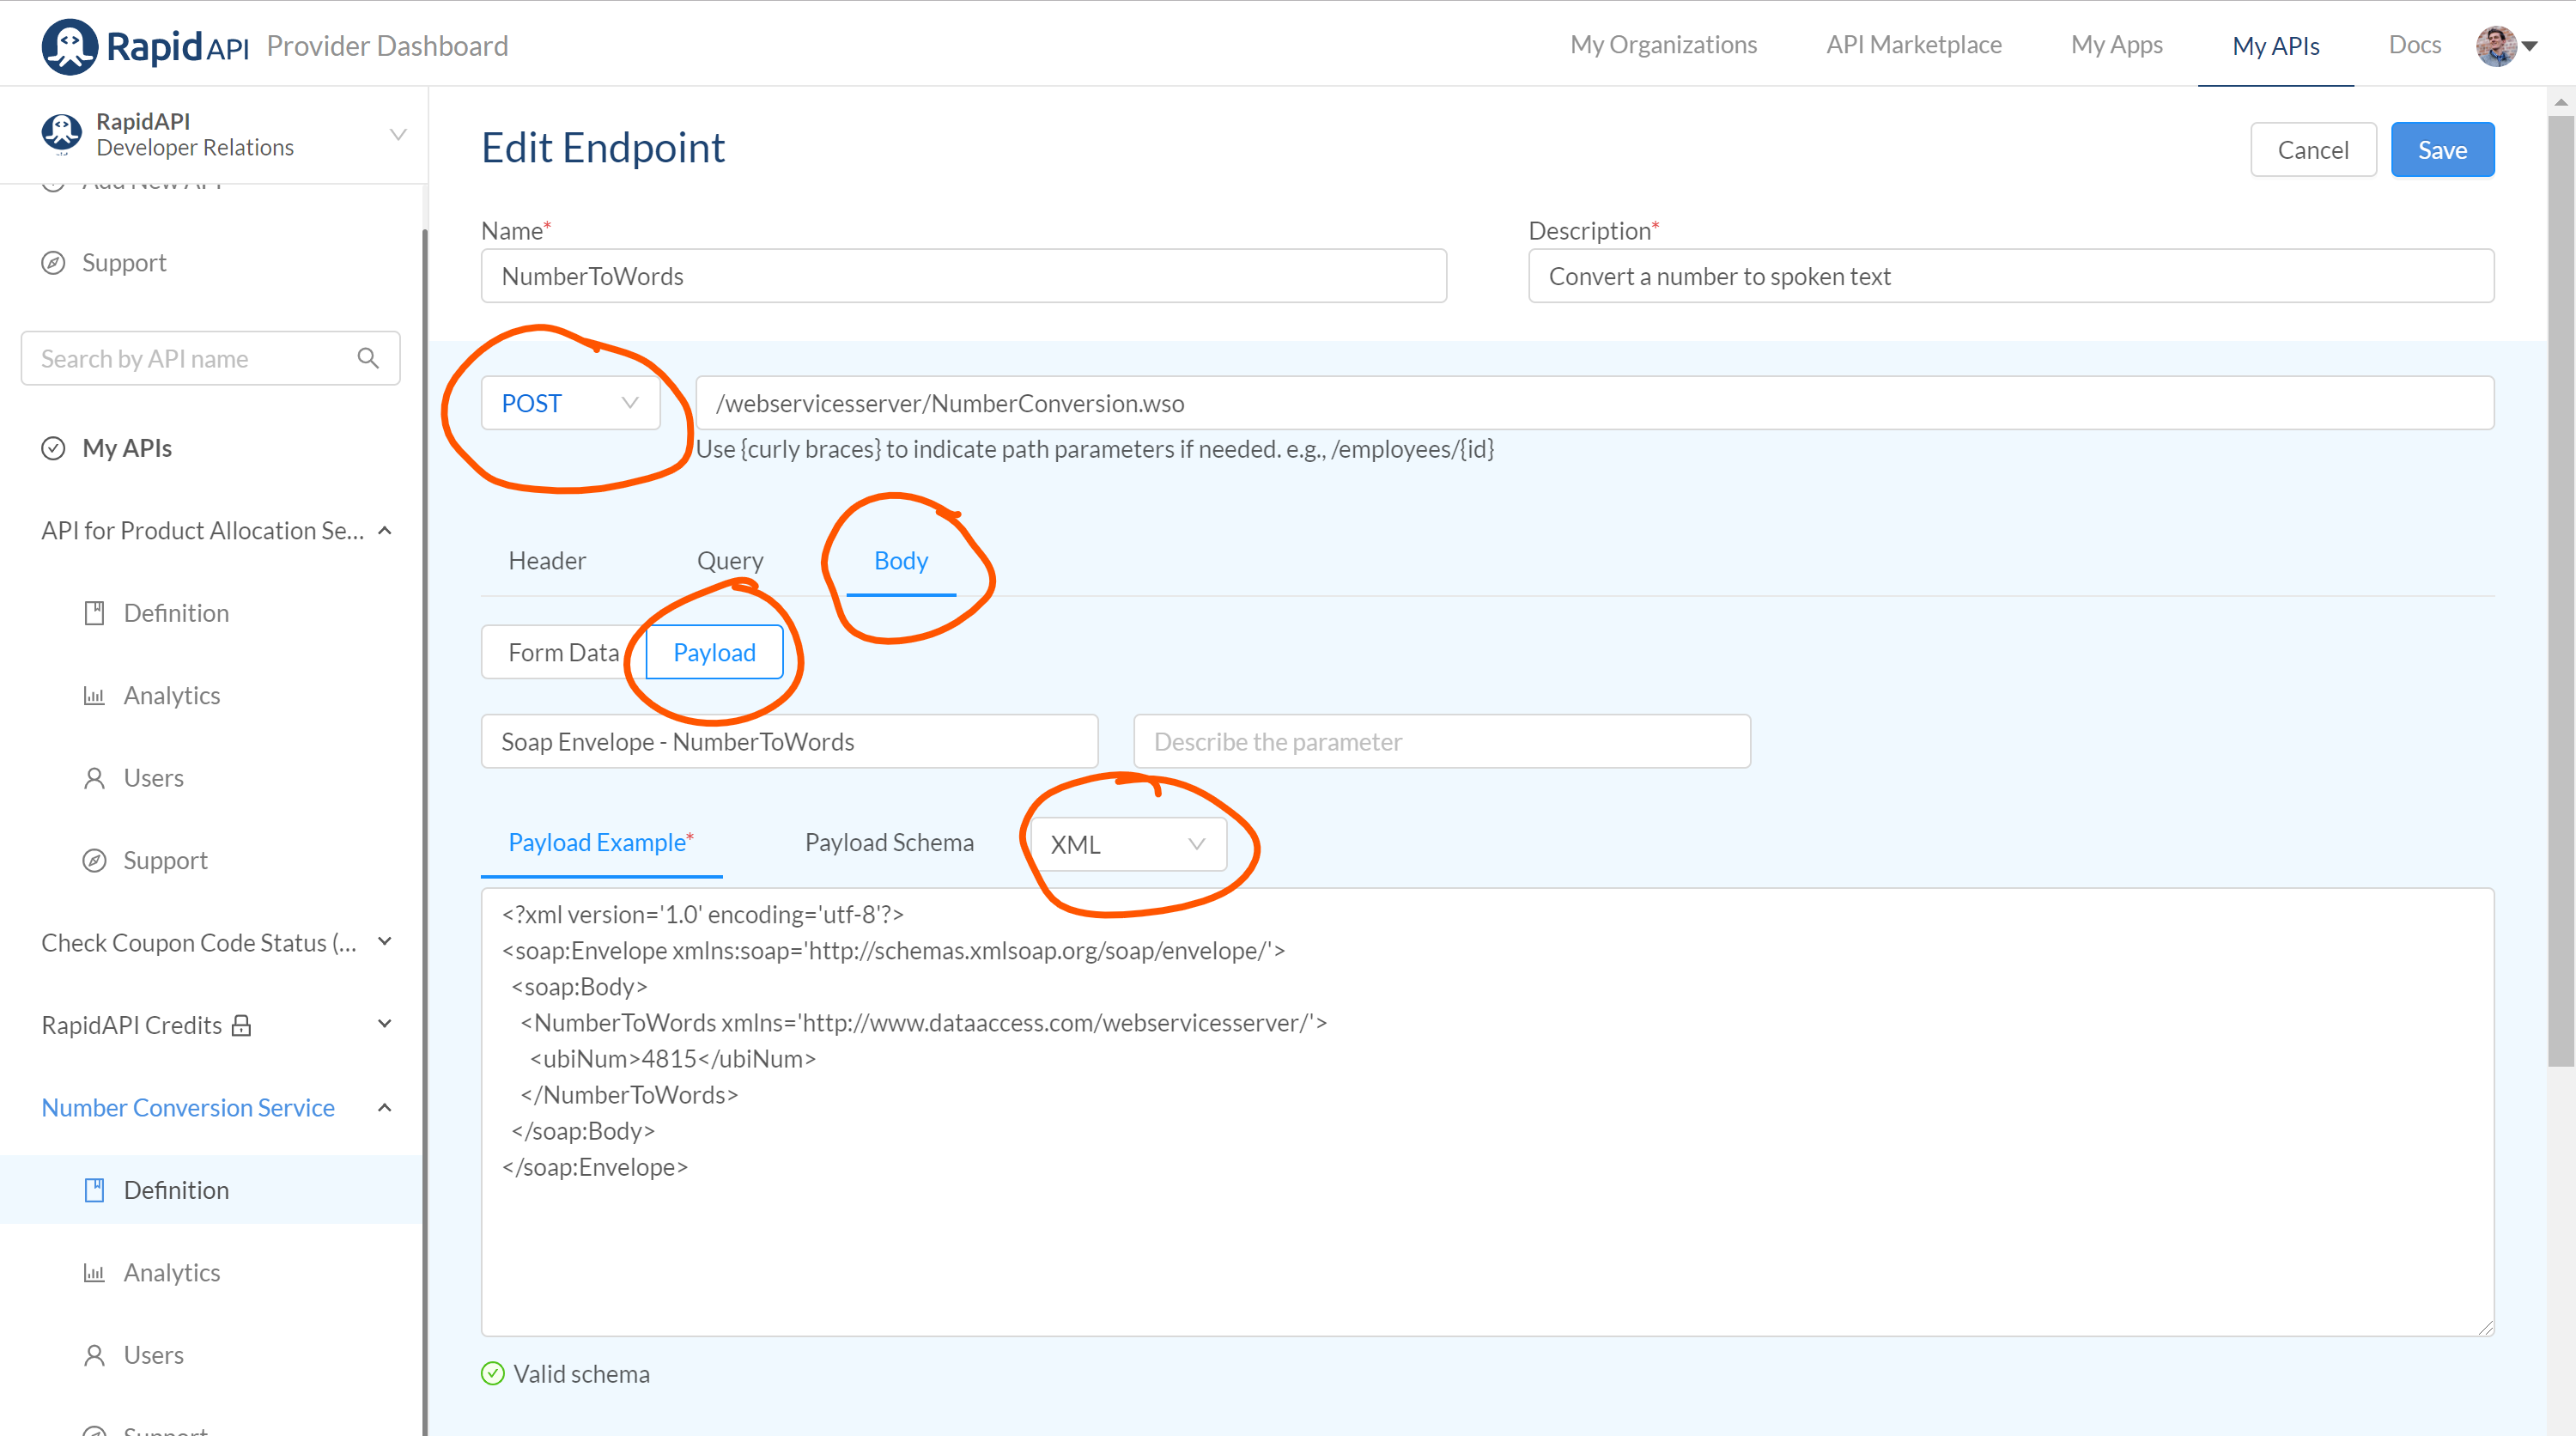Switch to the Header tab
The width and height of the screenshot is (2576, 1436).
547,561
